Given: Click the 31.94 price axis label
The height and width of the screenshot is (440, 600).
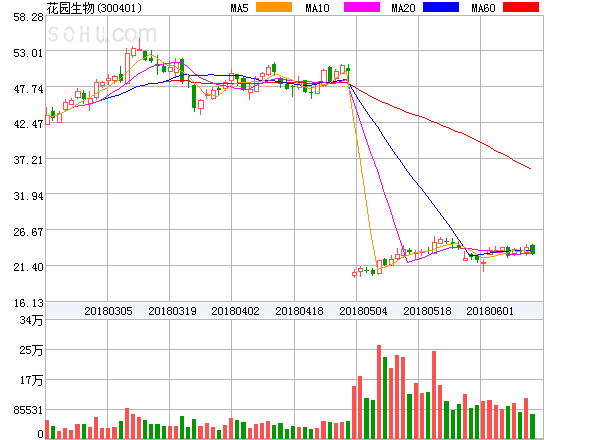Looking at the screenshot, I should 28,196.
